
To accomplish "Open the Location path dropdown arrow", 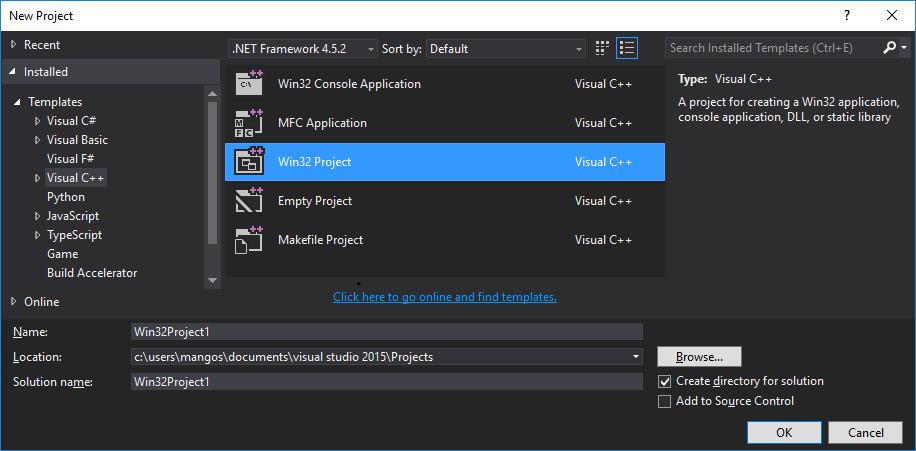I will click(636, 356).
